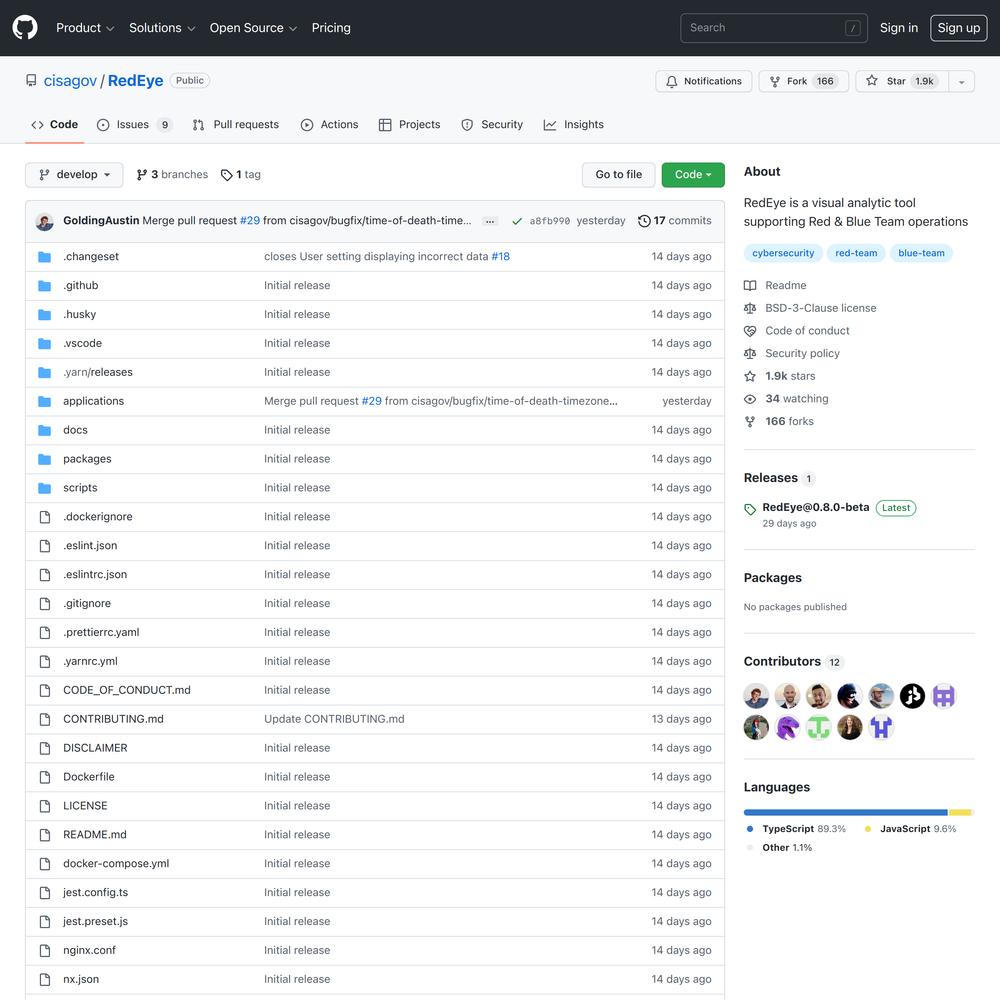The width and height of the screenshot is (1000, 1000).
Task: Switch to the Code tab
Action: (54, 124)
